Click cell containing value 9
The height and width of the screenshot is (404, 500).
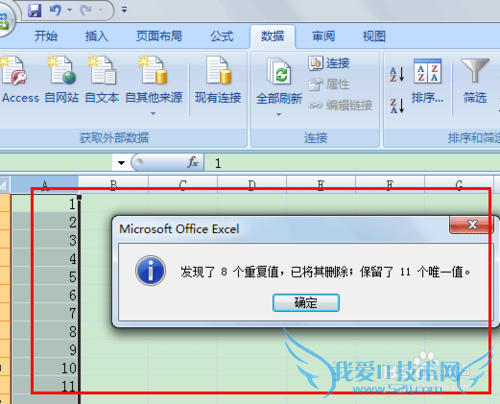click(45, 349)
